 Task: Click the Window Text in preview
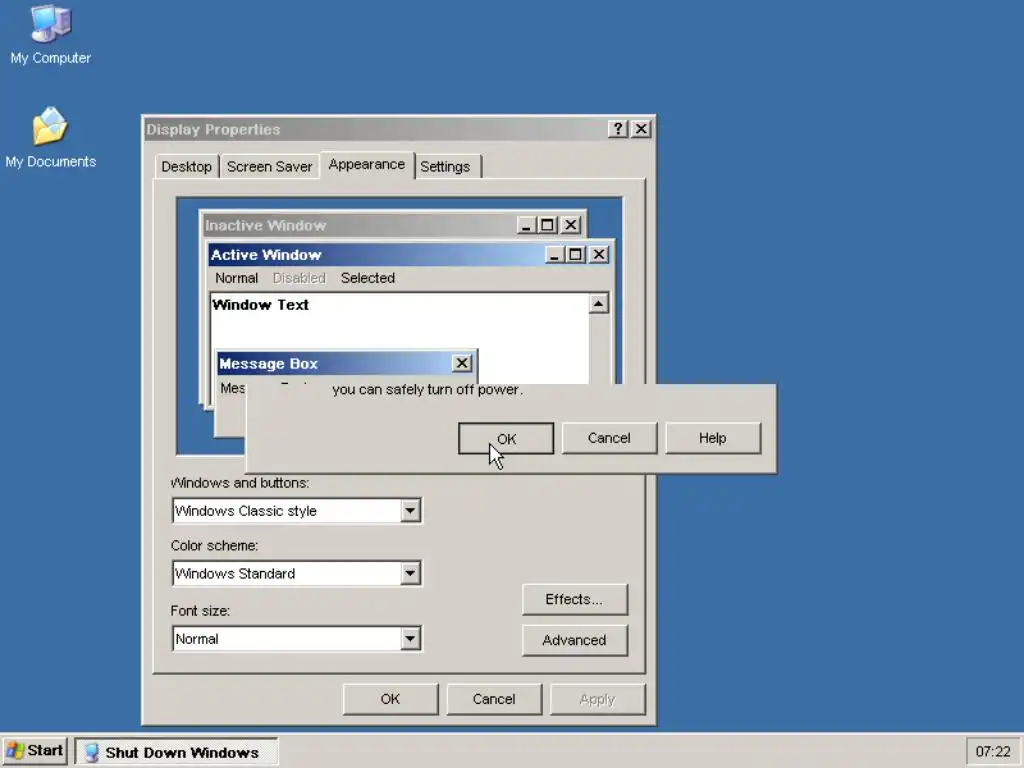point(261,304)
